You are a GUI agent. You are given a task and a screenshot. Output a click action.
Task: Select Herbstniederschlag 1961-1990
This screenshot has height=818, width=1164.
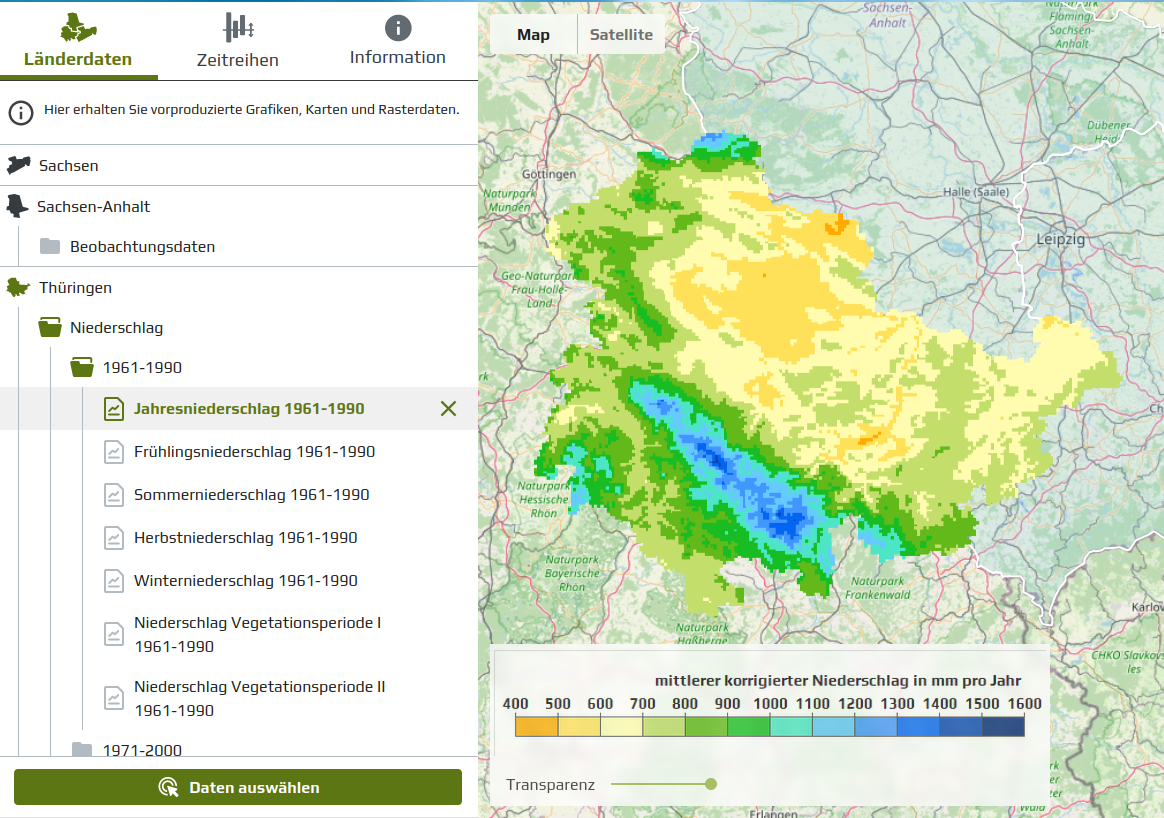point(245,537)
